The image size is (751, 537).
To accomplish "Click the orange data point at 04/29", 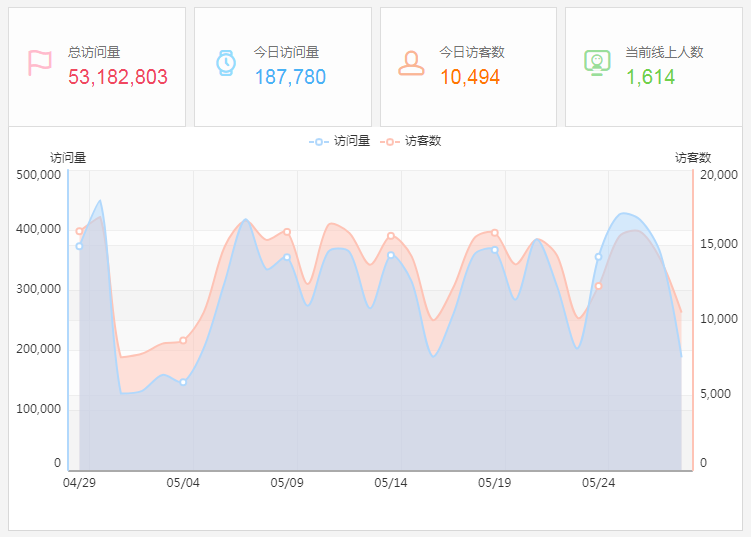I will pyautogui.click(x=79, y=231).
